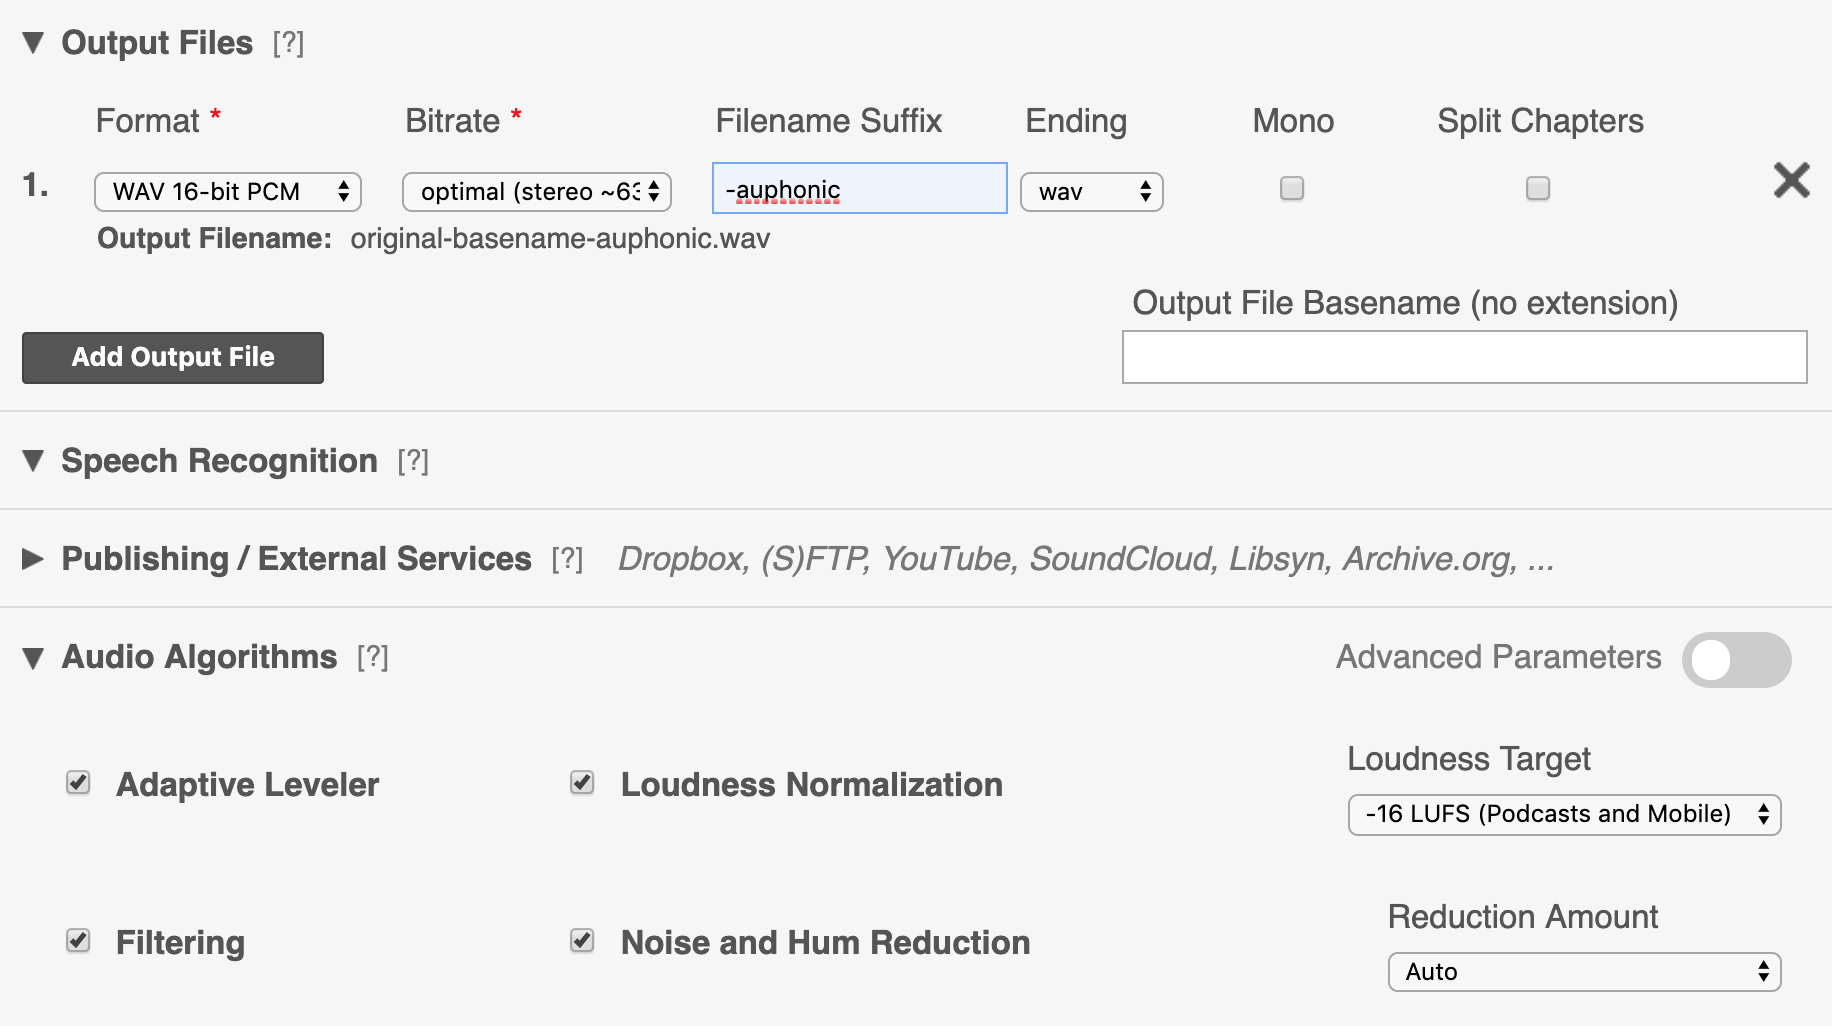Uncheck the Adaptive Leveler checkbox
The image size is (1832, 1026).
78,783
